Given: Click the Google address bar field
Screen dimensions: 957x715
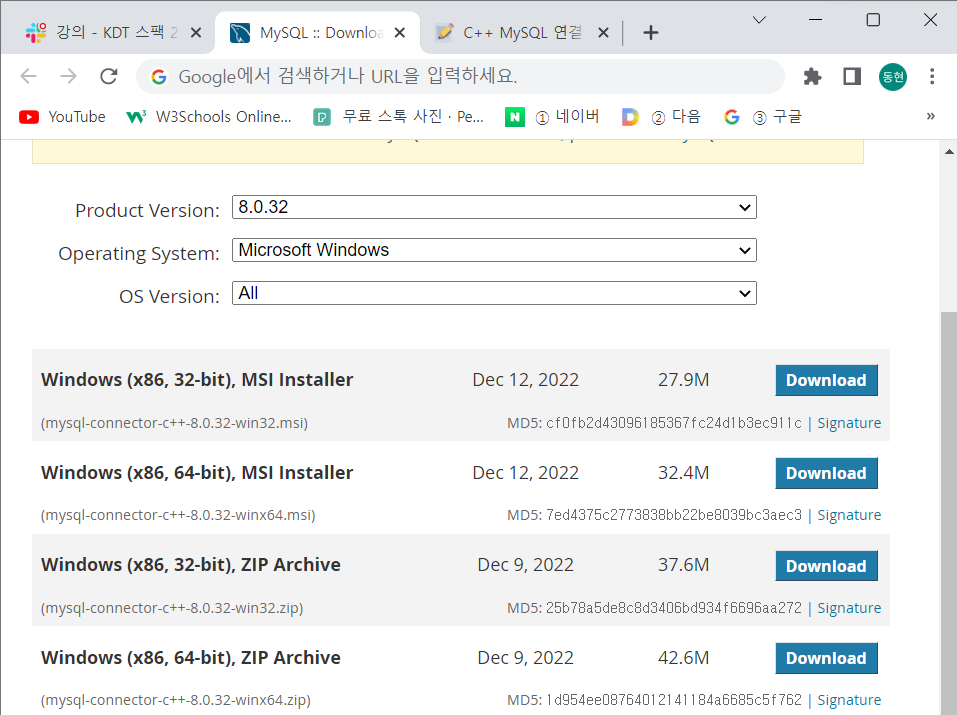Looking at the screenshot, I should [460, 76].
